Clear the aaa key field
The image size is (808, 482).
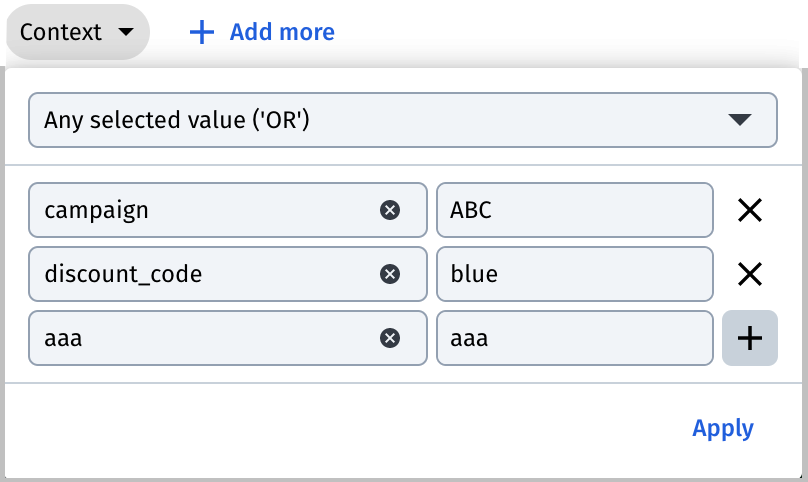[390, 338]
